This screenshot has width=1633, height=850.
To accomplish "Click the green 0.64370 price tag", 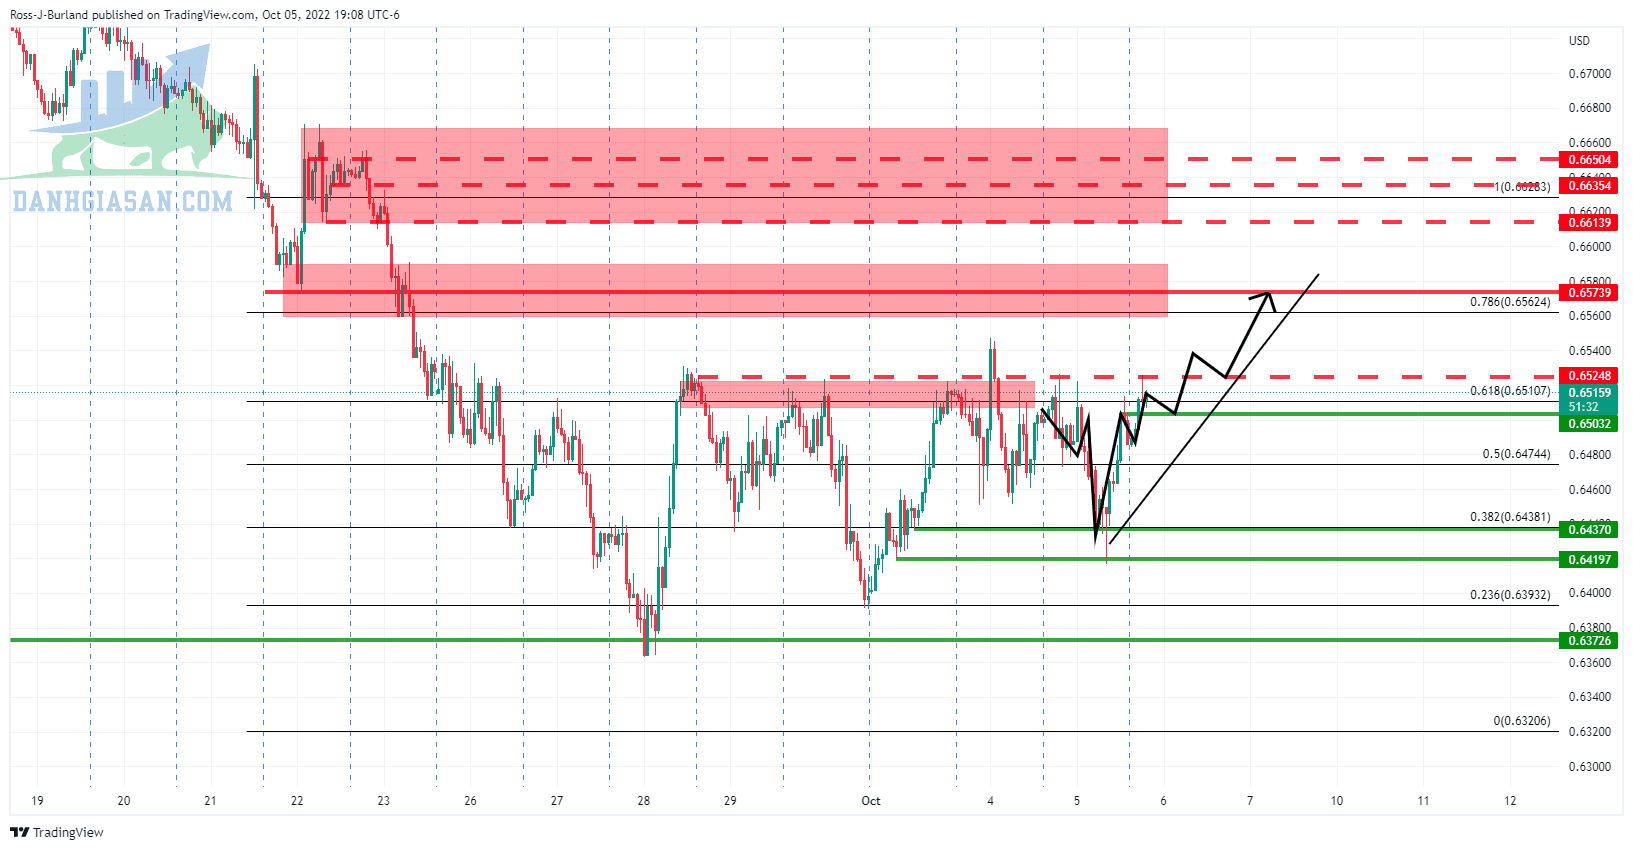I will coord(1589,530).
